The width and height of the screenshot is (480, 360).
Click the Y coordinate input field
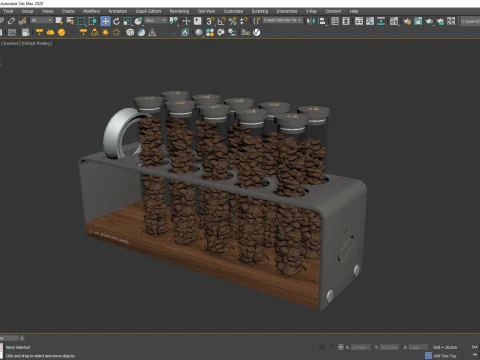[389, 347]
